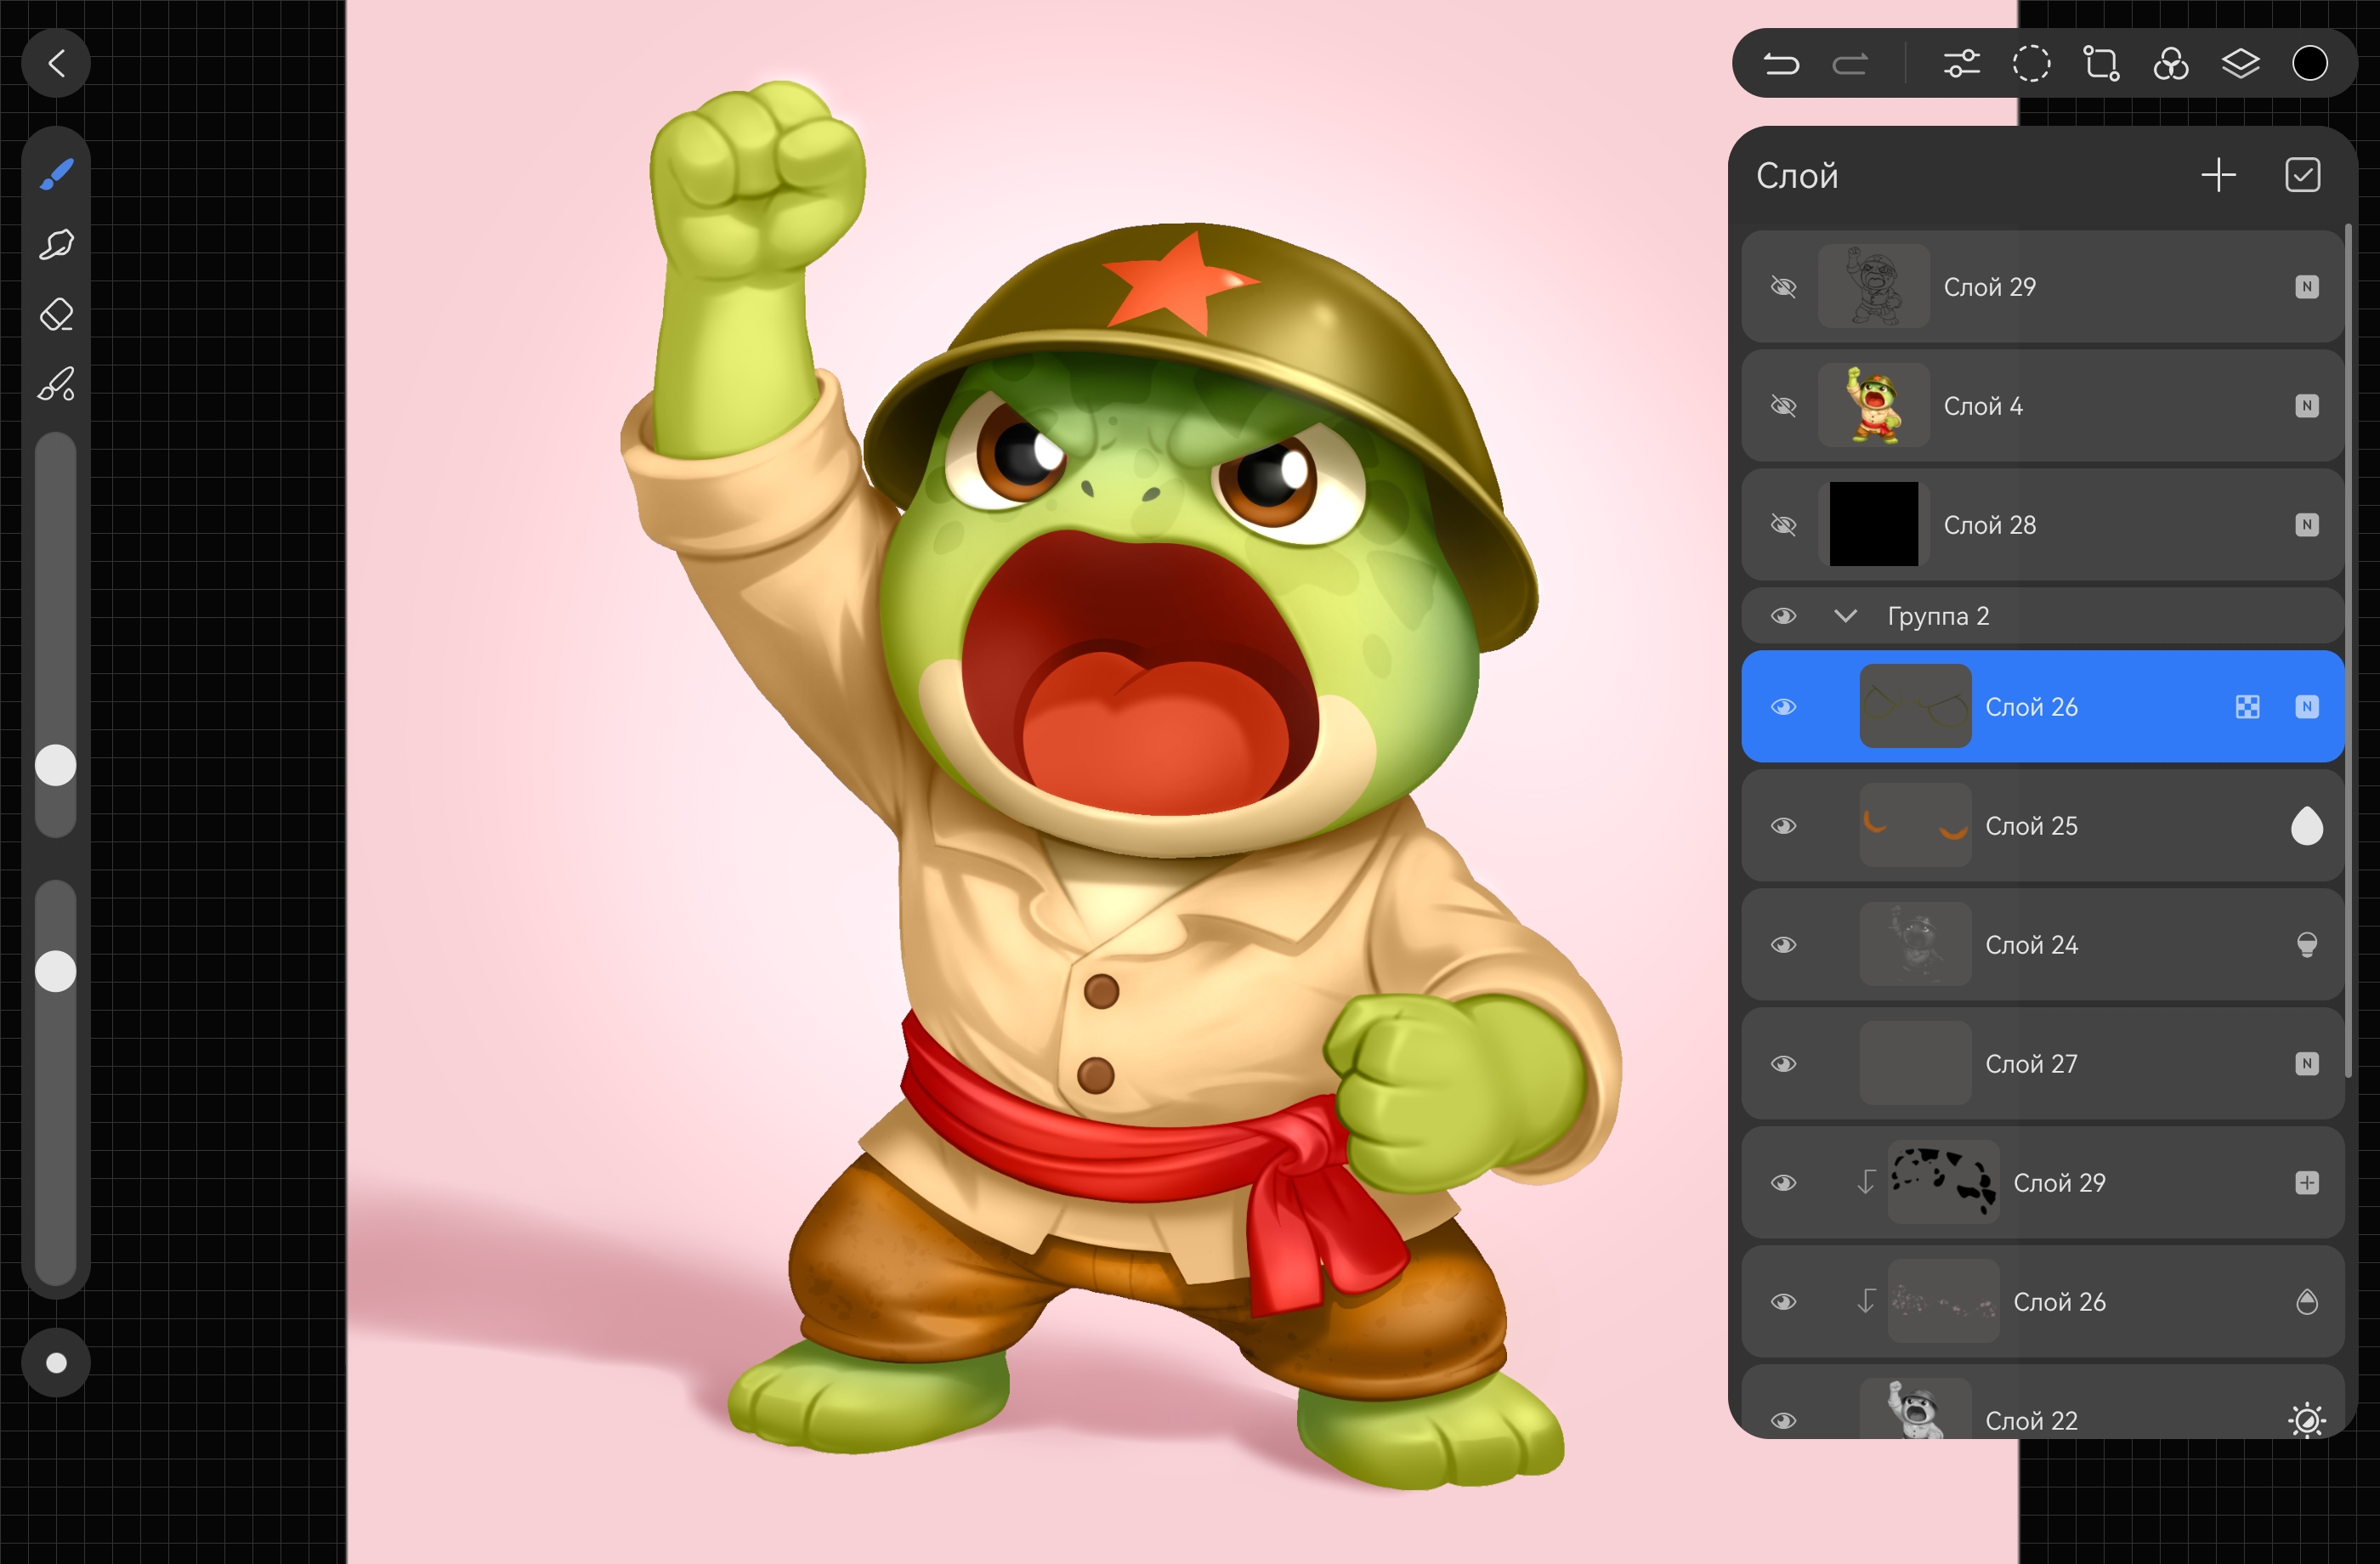This screenshot has width=2380, height=1564.
Task: Enable layer multi-select checkbox
Action: click(2302, 175)
